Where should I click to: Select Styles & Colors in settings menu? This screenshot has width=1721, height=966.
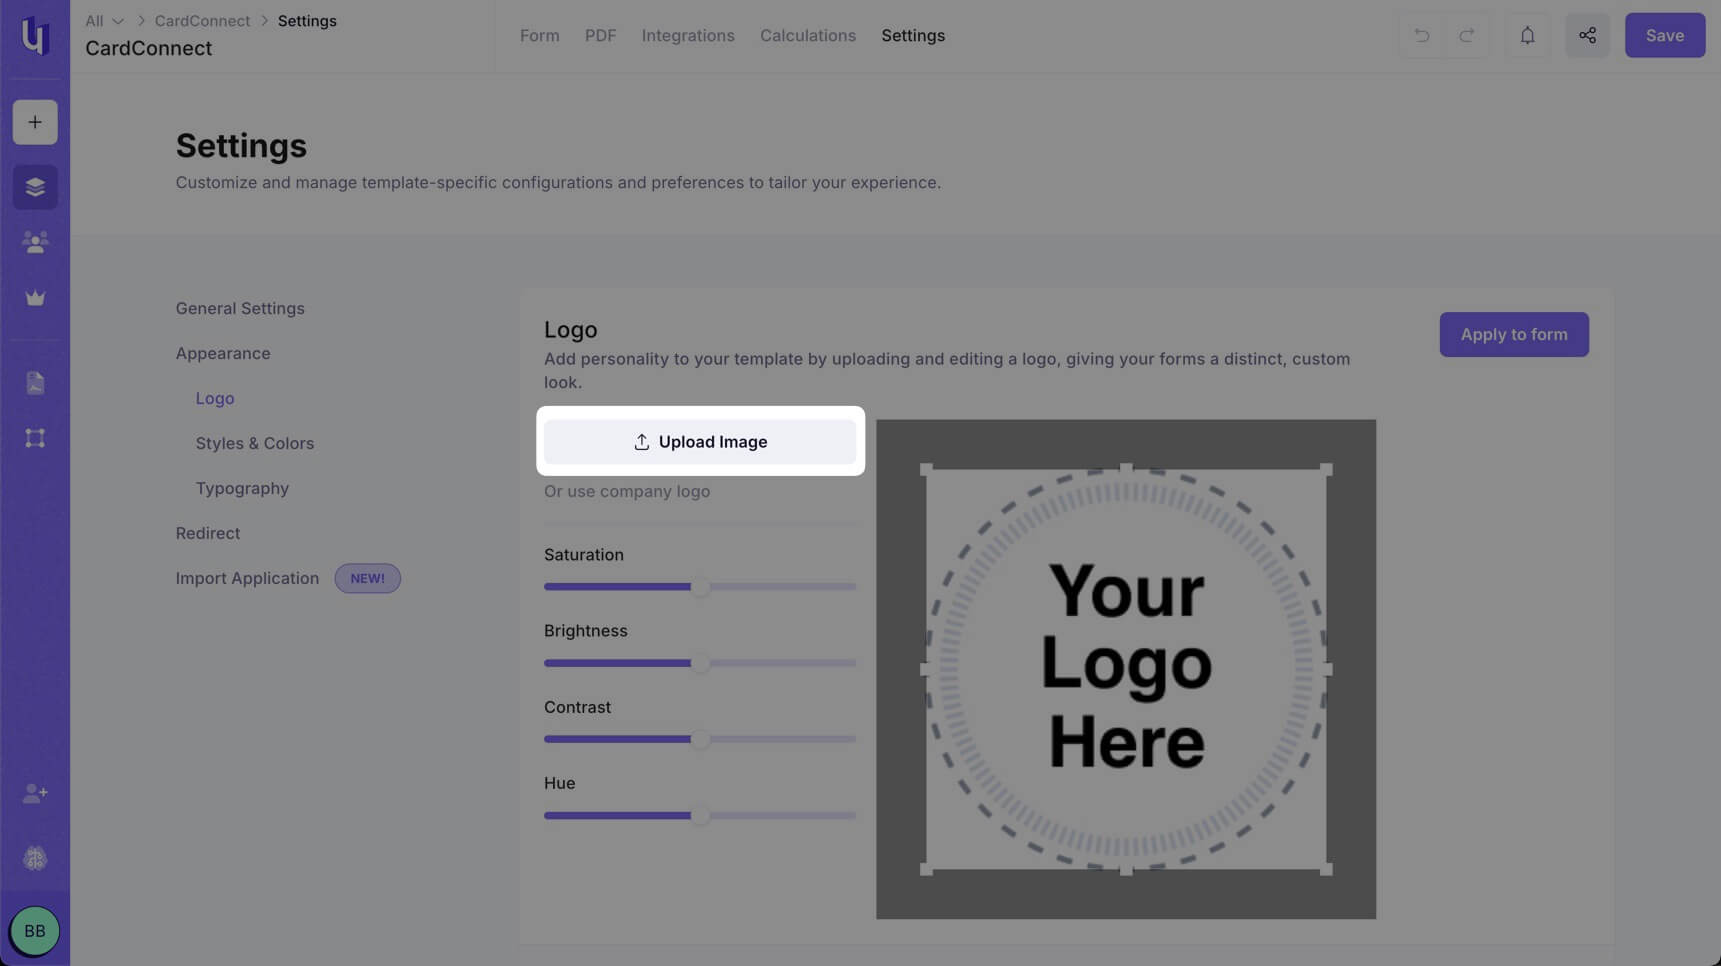tap(255, 443)
